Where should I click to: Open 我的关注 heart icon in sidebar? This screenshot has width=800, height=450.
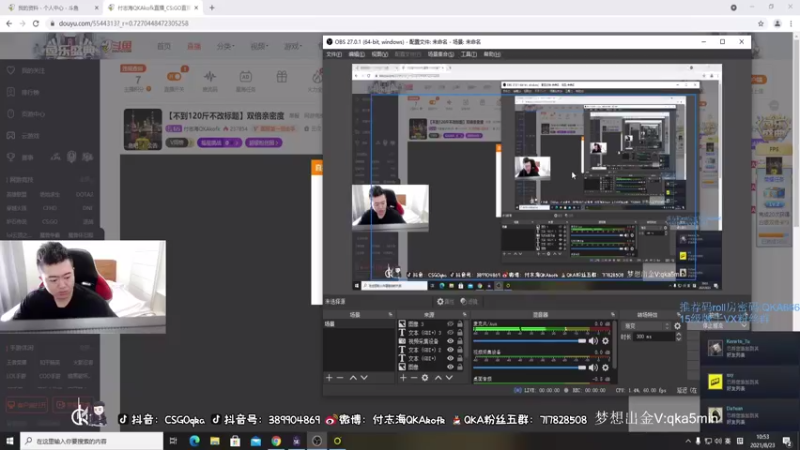pyautogui.click(x=11, y=70)
